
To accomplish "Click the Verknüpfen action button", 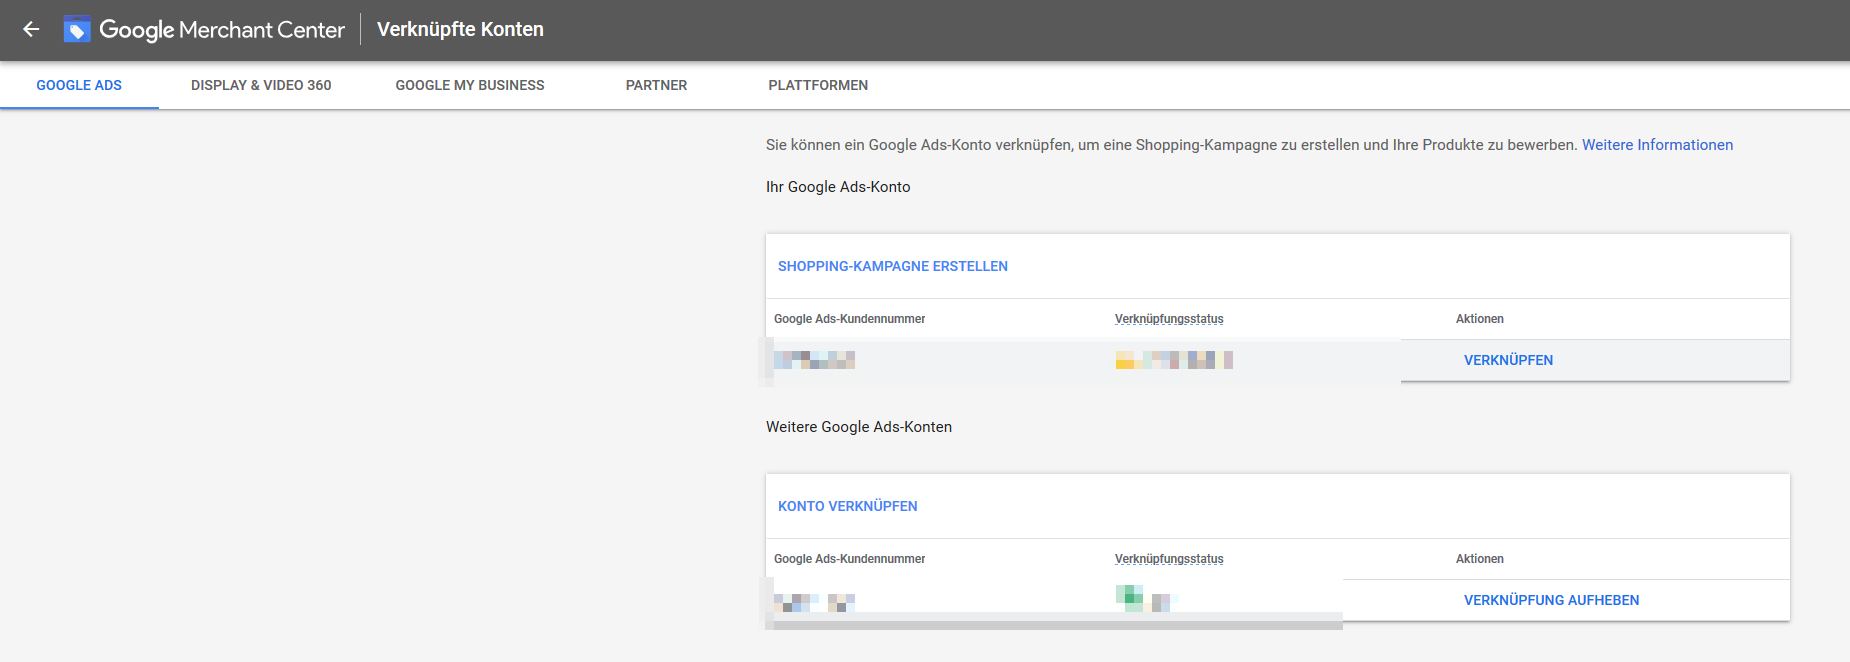I will coord(1508,360).
